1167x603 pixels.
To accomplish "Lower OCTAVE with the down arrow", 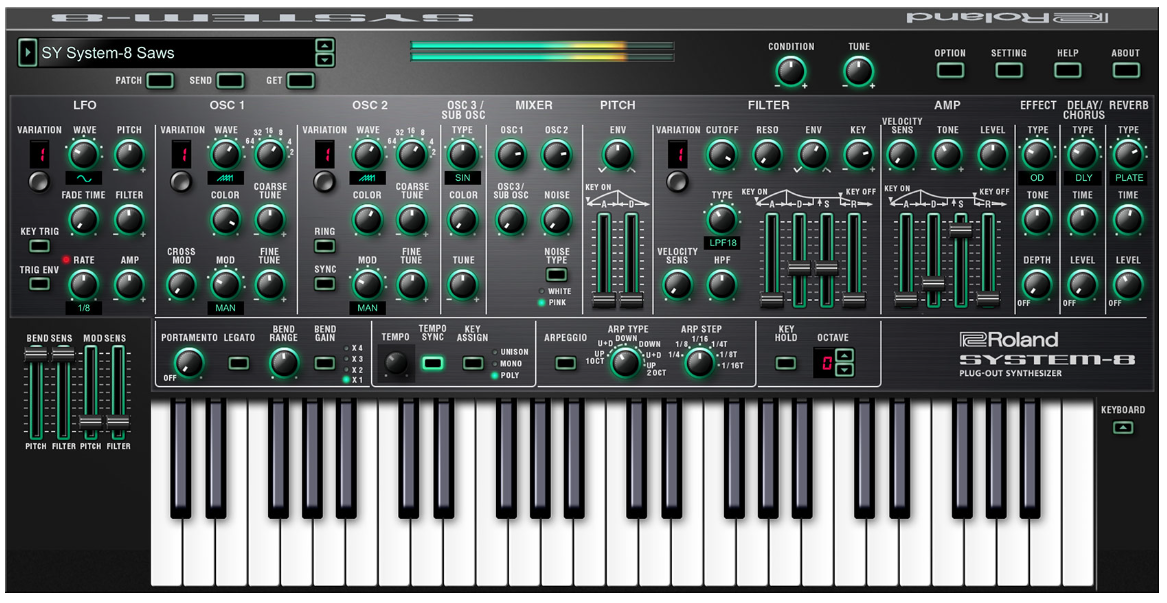I will [x=845, y=369].
